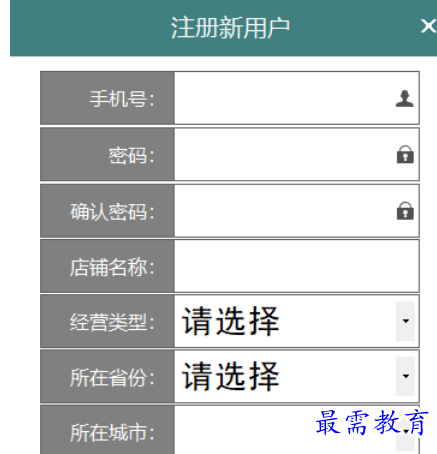This screenshot has width=437, height=454.
Task: Click the 确认密码 label
Action: 112,212
